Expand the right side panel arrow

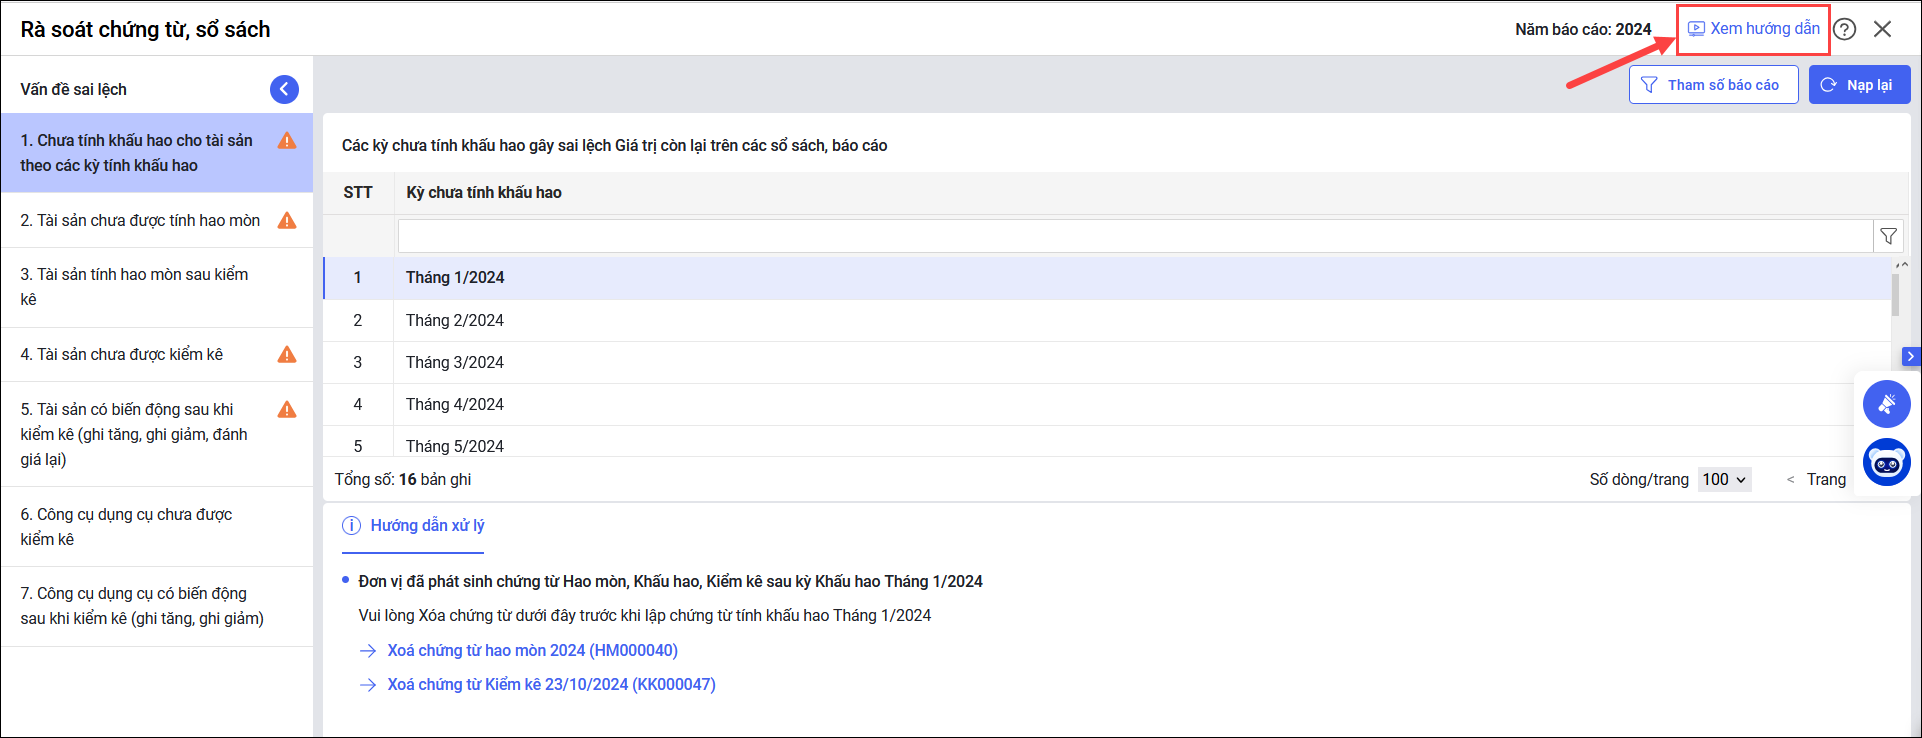(1911, 356)
